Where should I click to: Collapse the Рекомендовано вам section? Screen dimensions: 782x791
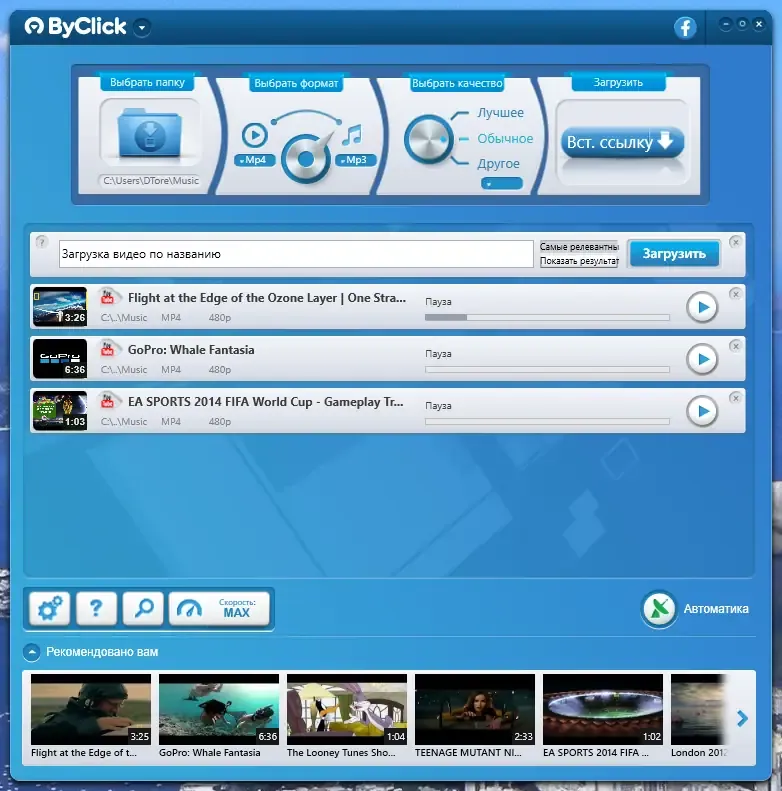click(31, 652)
